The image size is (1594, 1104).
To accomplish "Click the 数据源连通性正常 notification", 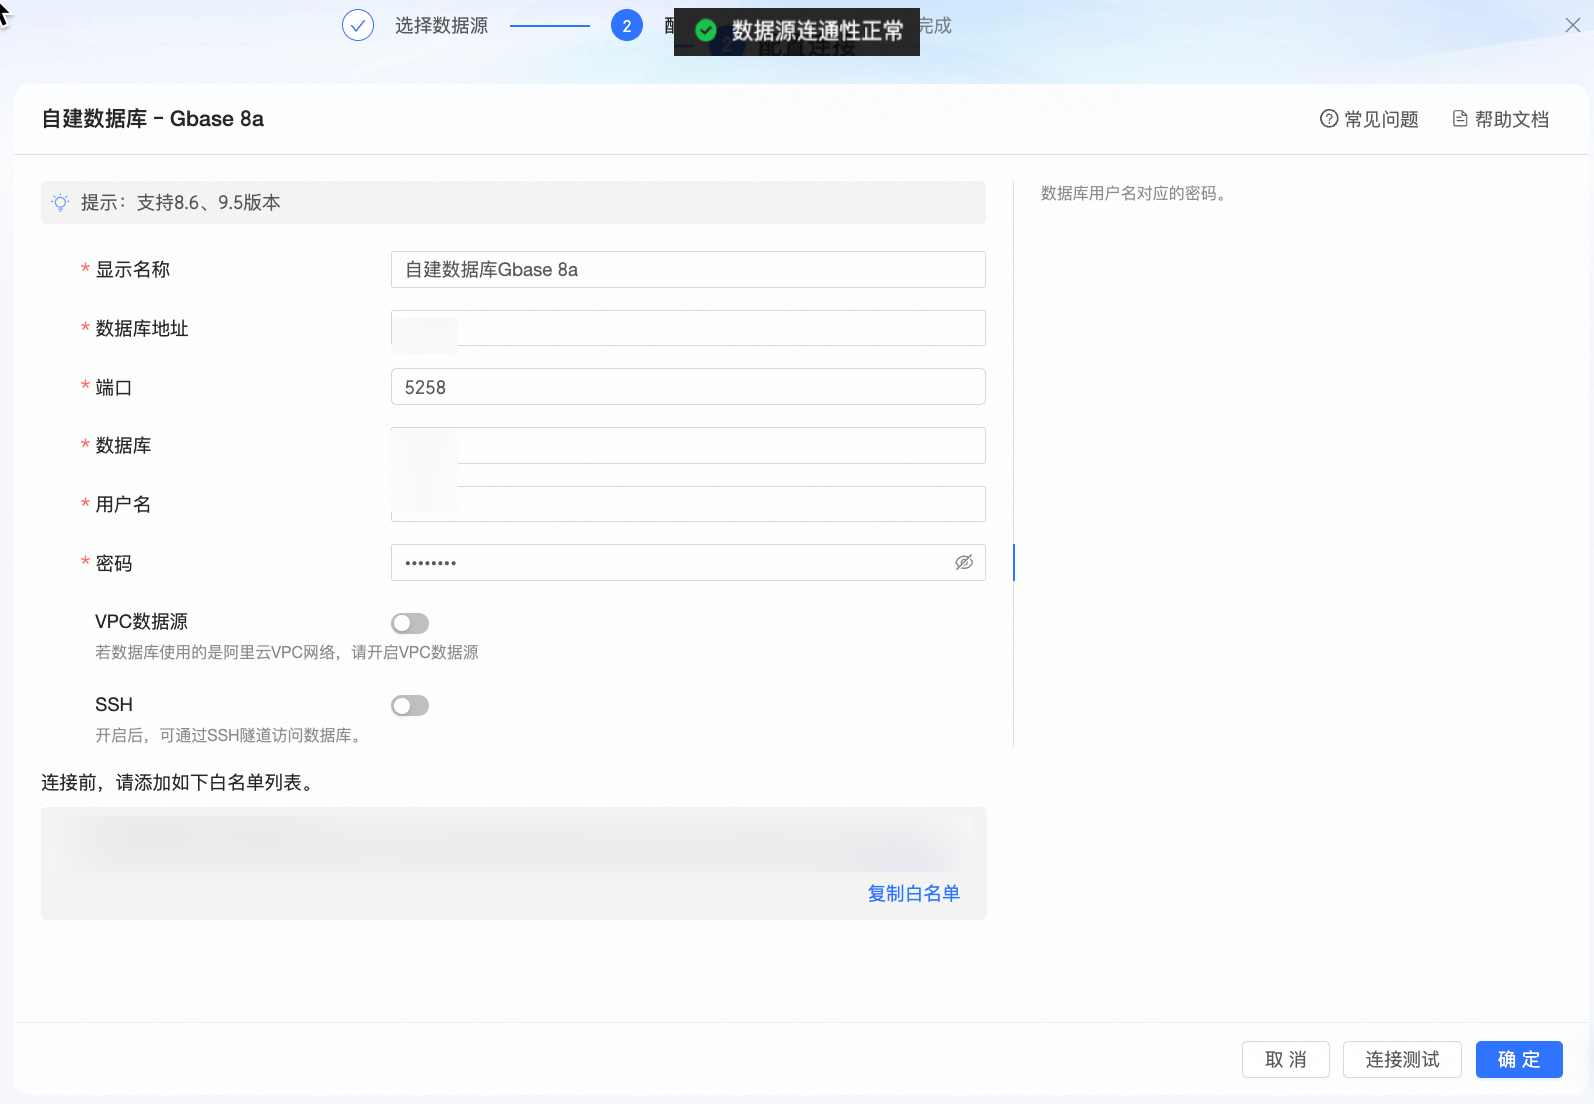I will (x=797, y=31).
